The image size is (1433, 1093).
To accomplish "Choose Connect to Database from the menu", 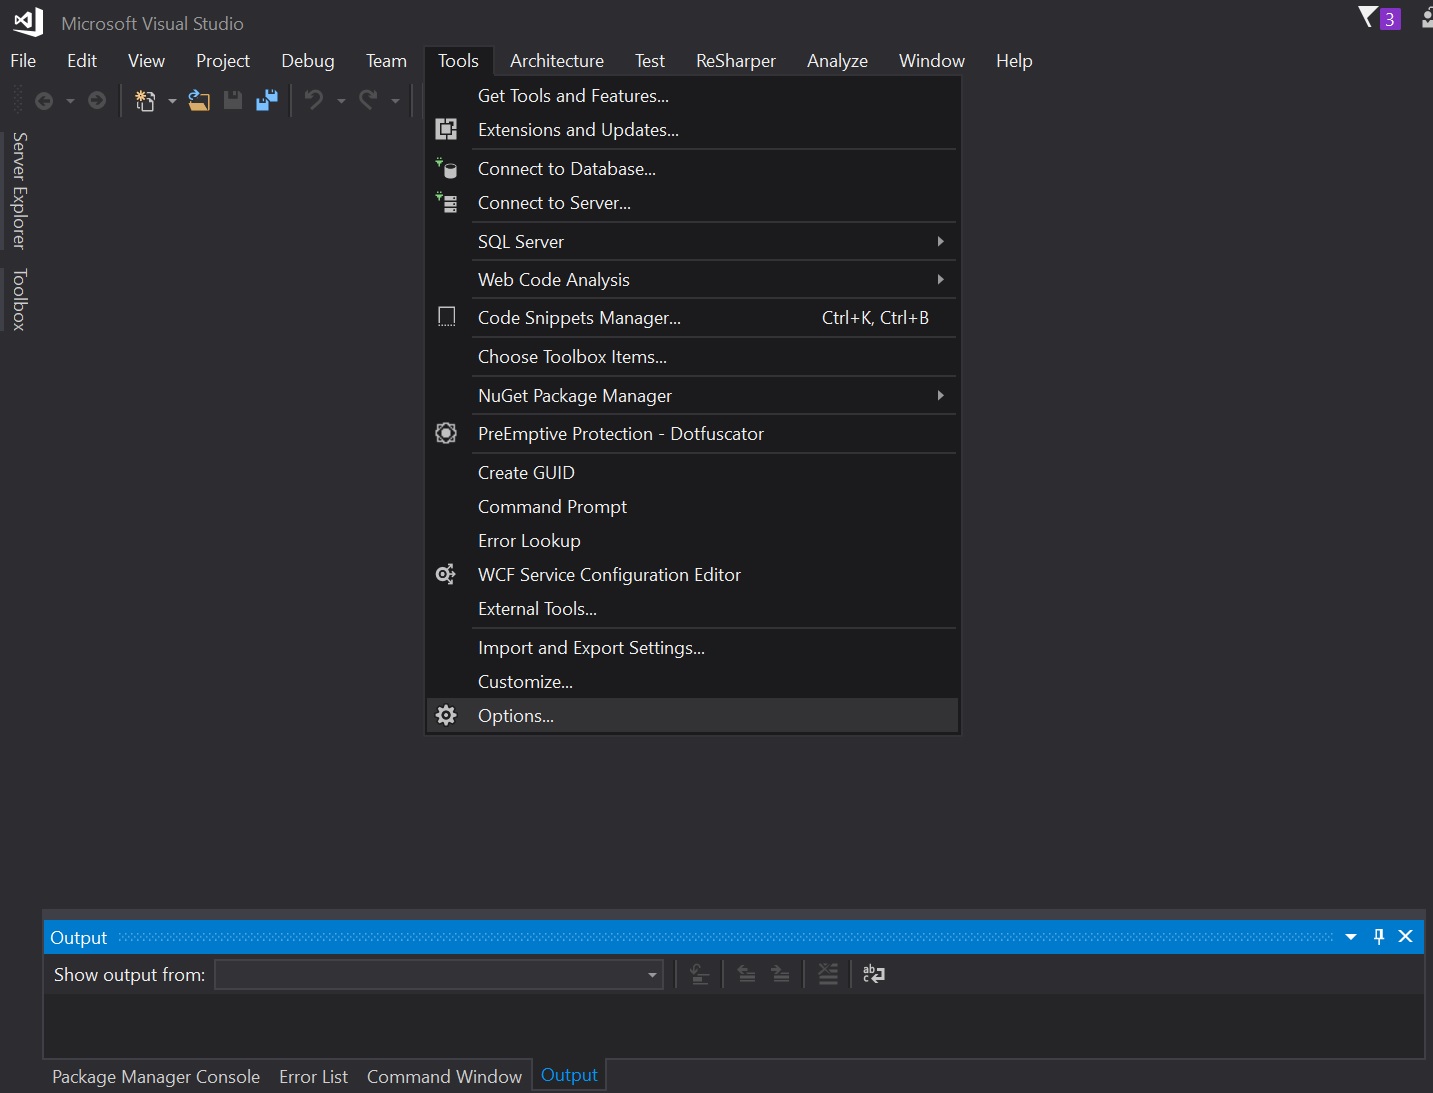I will [566, 168].
